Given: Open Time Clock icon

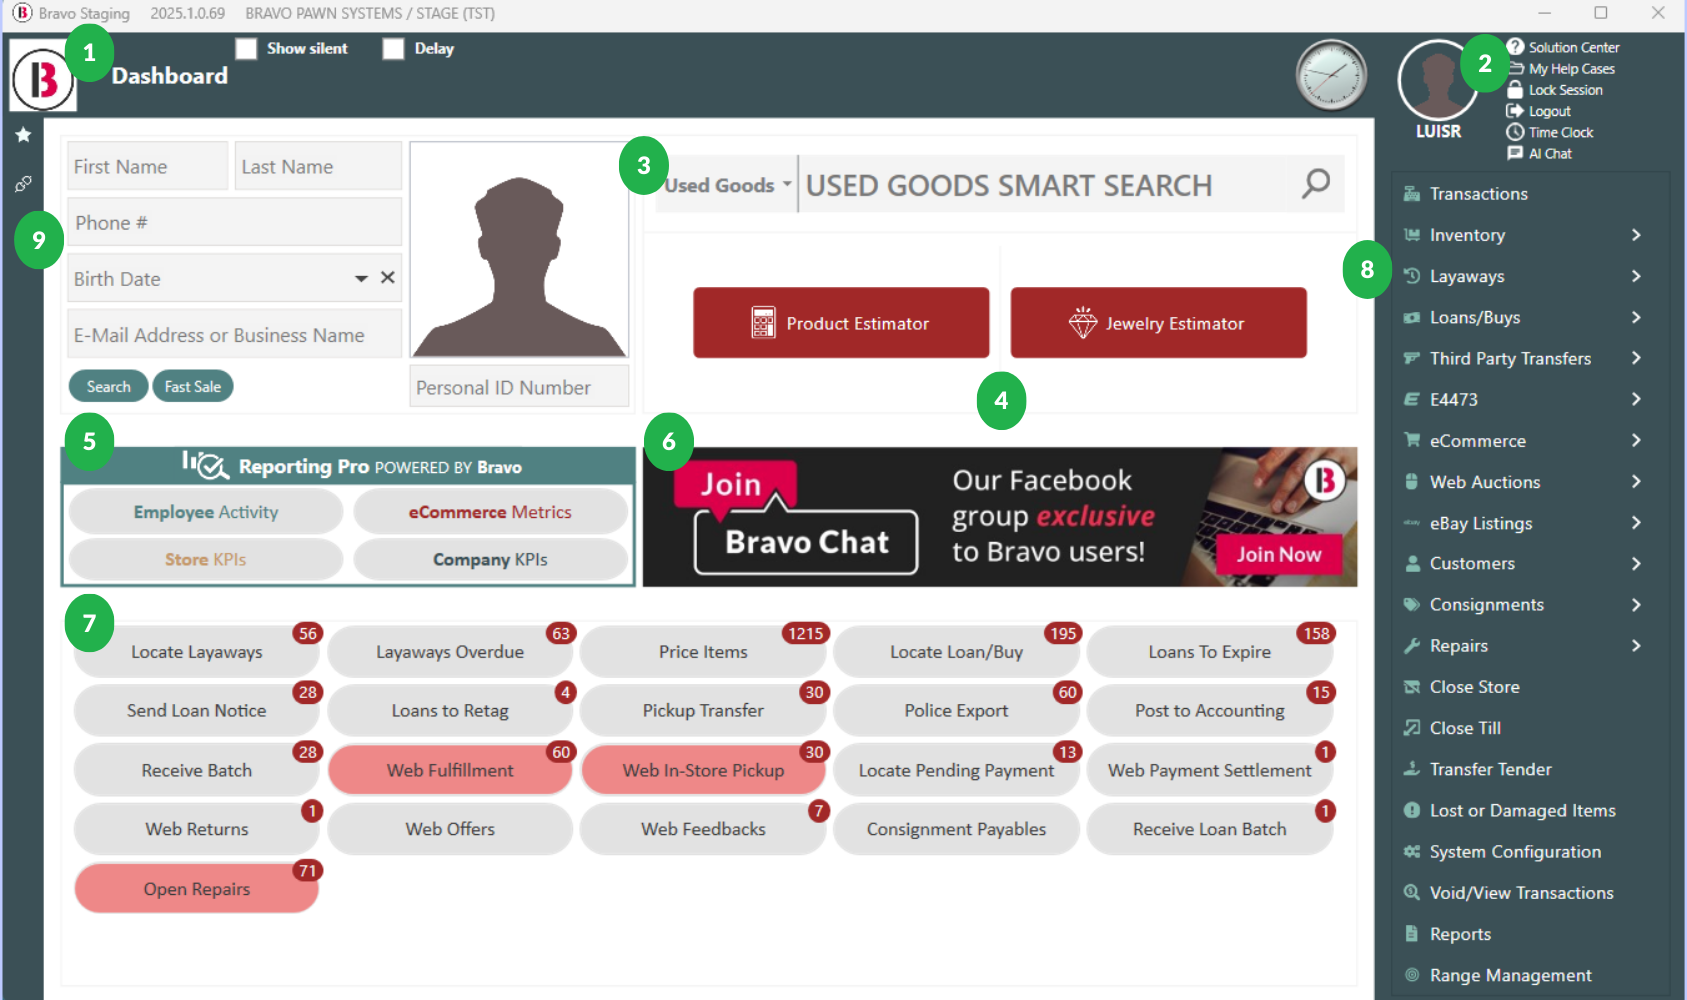Looking at the screenshot, I should pyautogui.click(x=1515, y=132).
